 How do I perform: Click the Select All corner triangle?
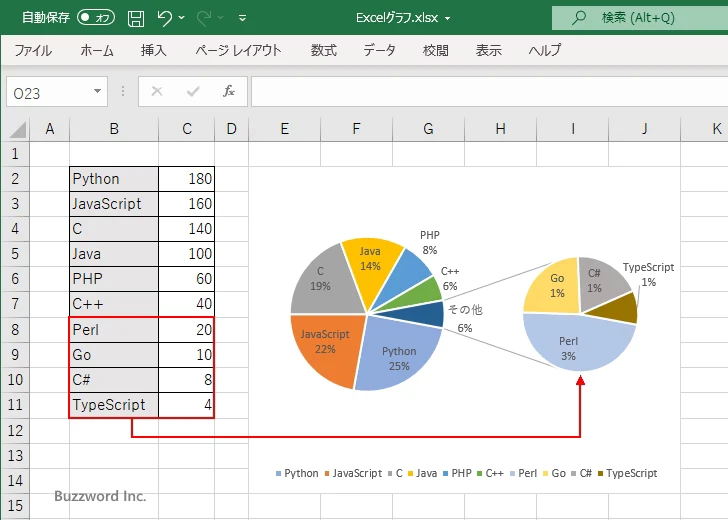[16, 129]
